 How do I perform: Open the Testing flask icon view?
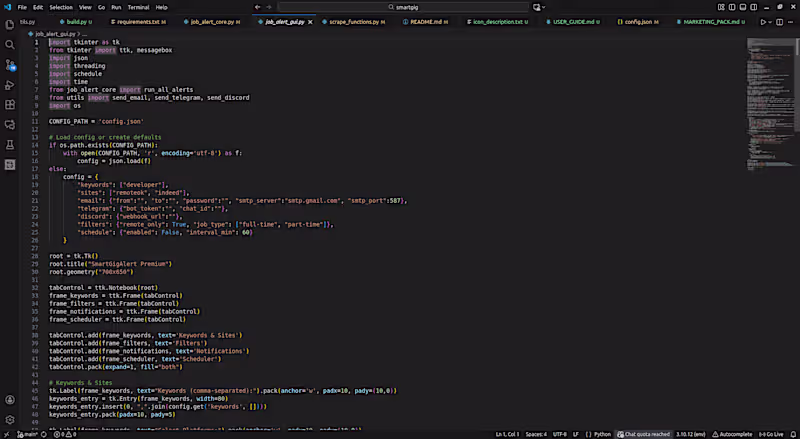(10, 145)
